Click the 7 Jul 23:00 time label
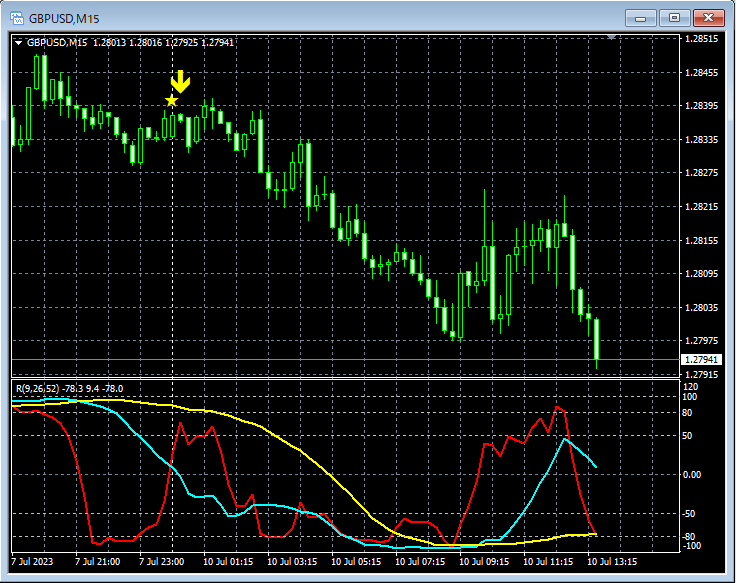The height and width of the screenshot is (583, 737). point(162,561)
